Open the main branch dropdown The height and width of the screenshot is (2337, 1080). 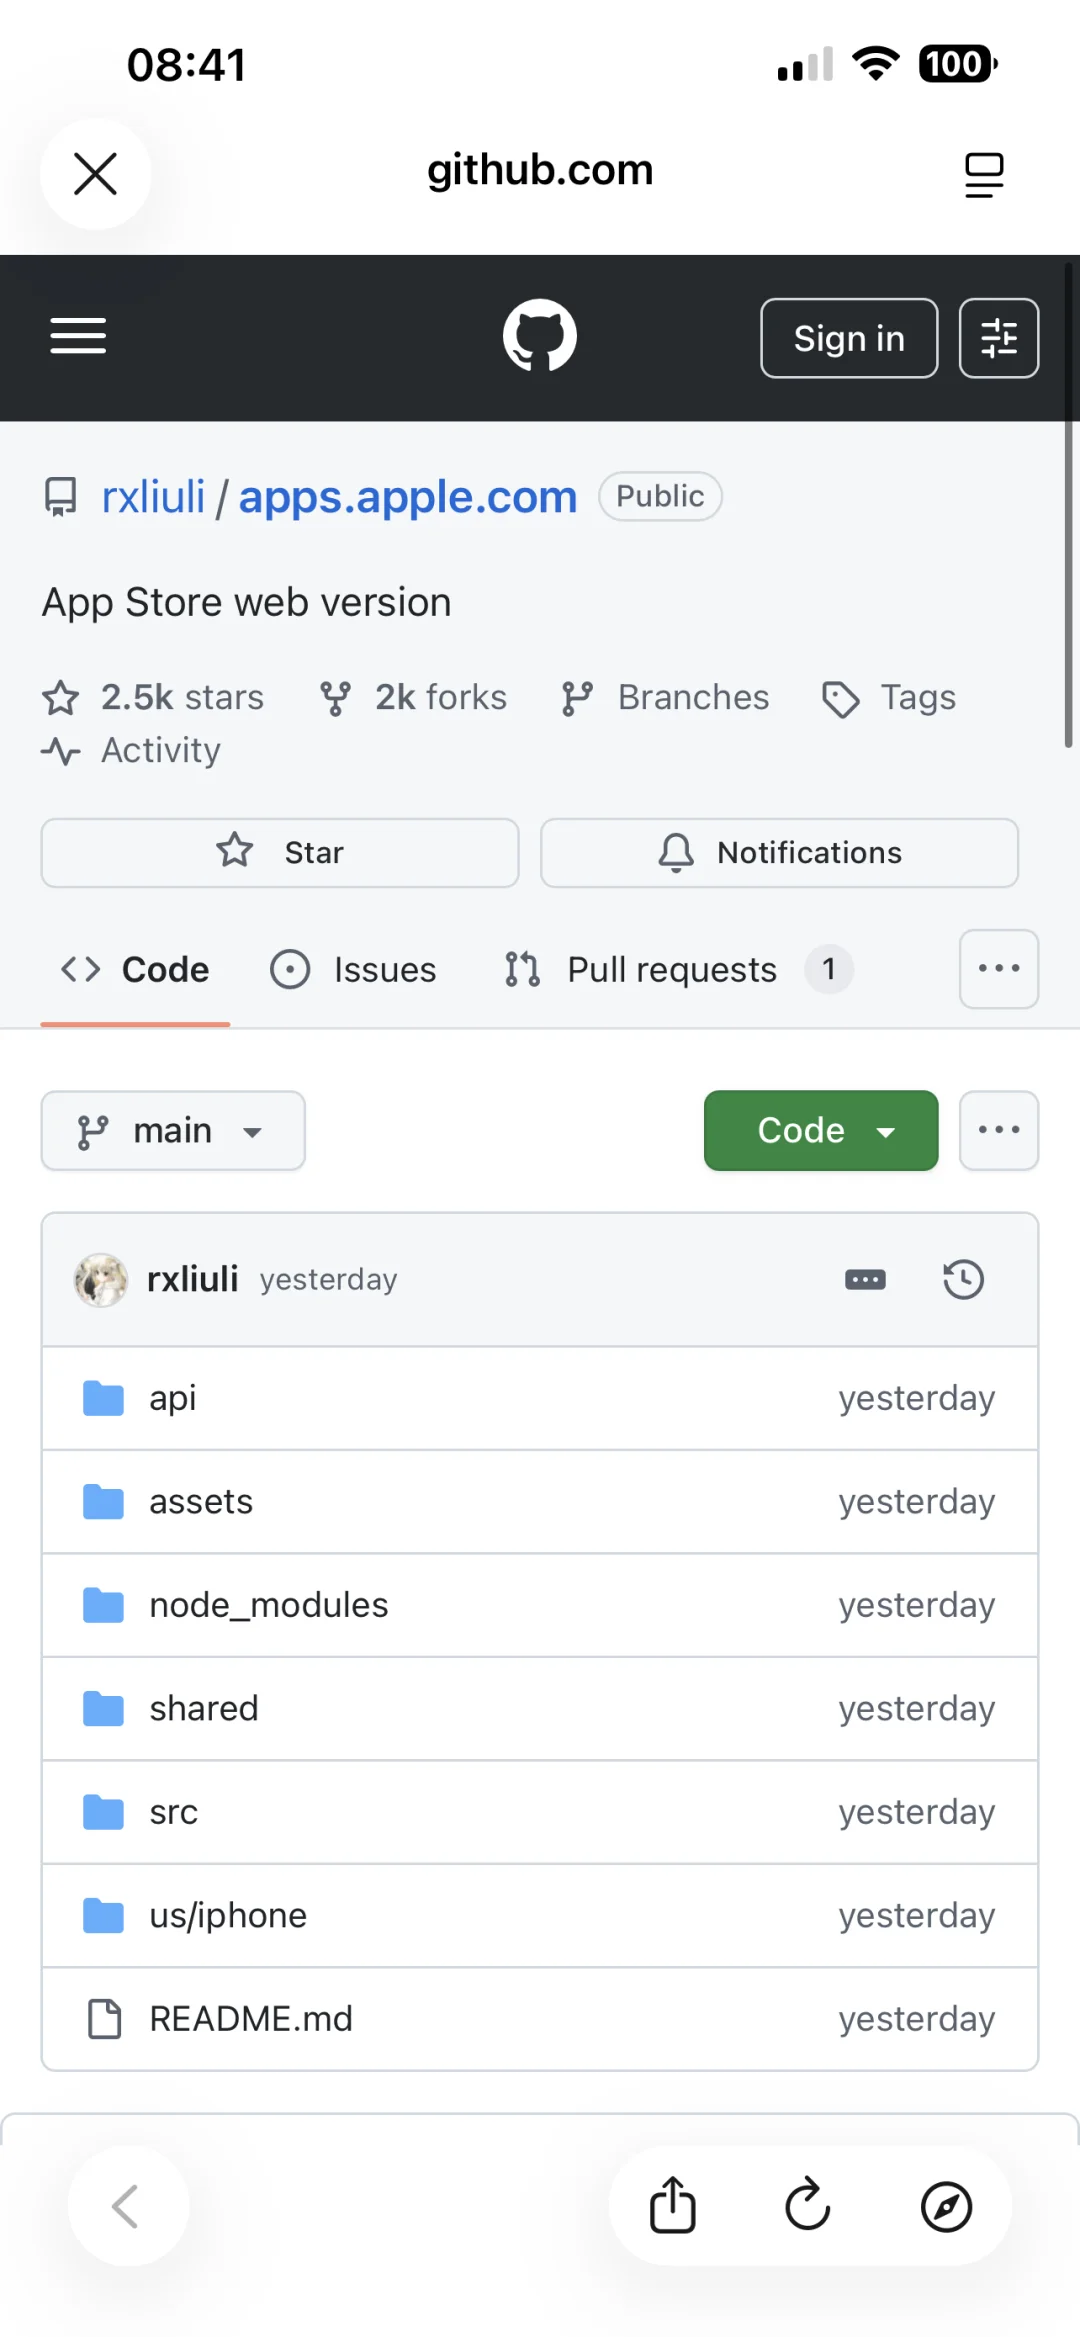coord(173,1130)
